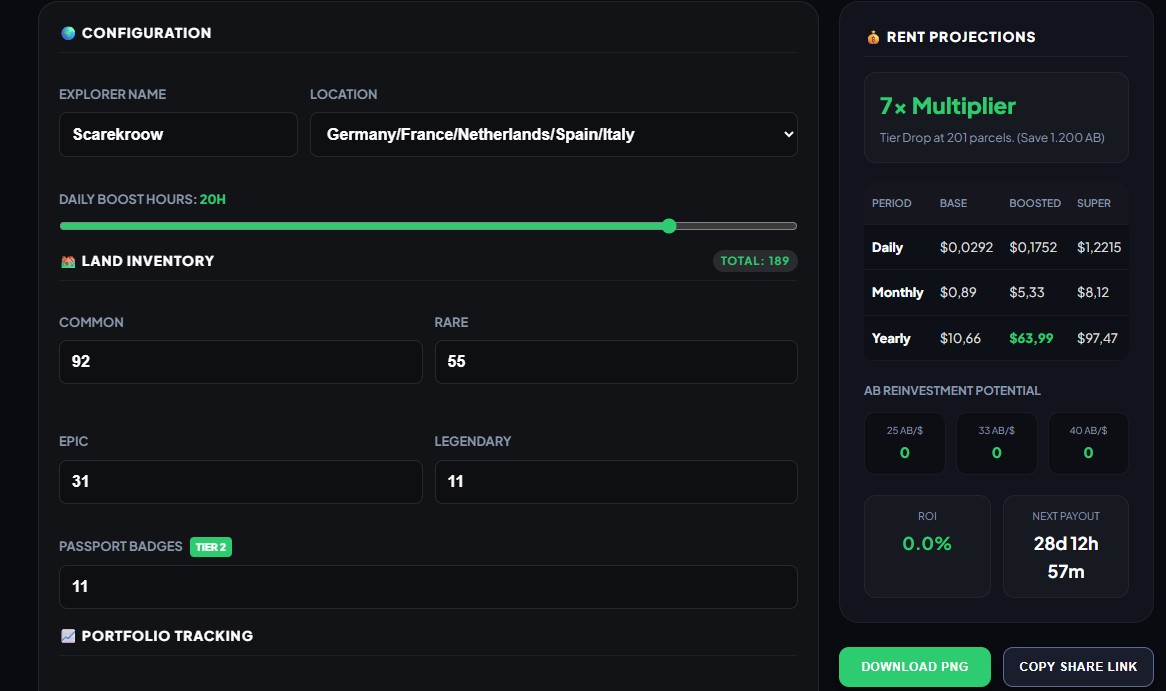Viewport: 1166px width, 691px height.
Task: Click the globe icon beside Configuration
Action: 68,33
